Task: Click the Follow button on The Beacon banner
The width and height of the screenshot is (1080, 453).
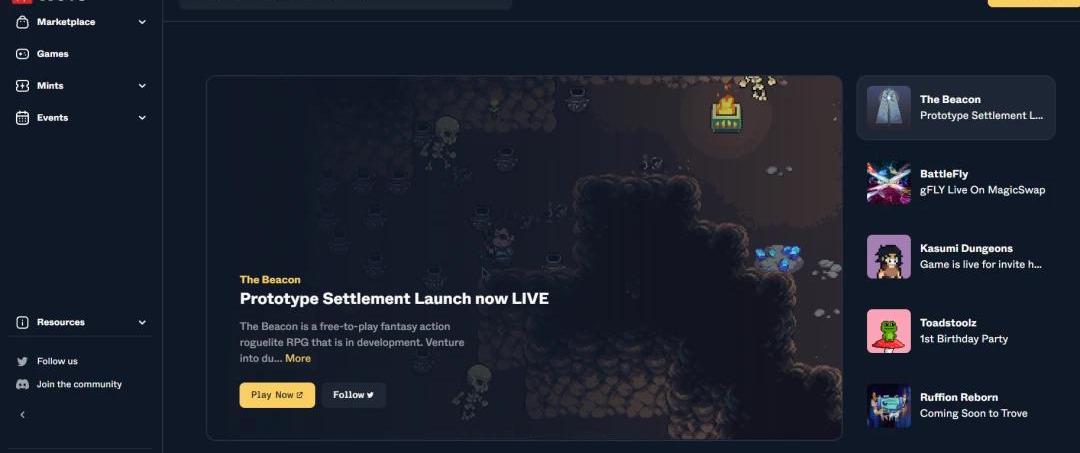Action: click(x=353, y=395)
